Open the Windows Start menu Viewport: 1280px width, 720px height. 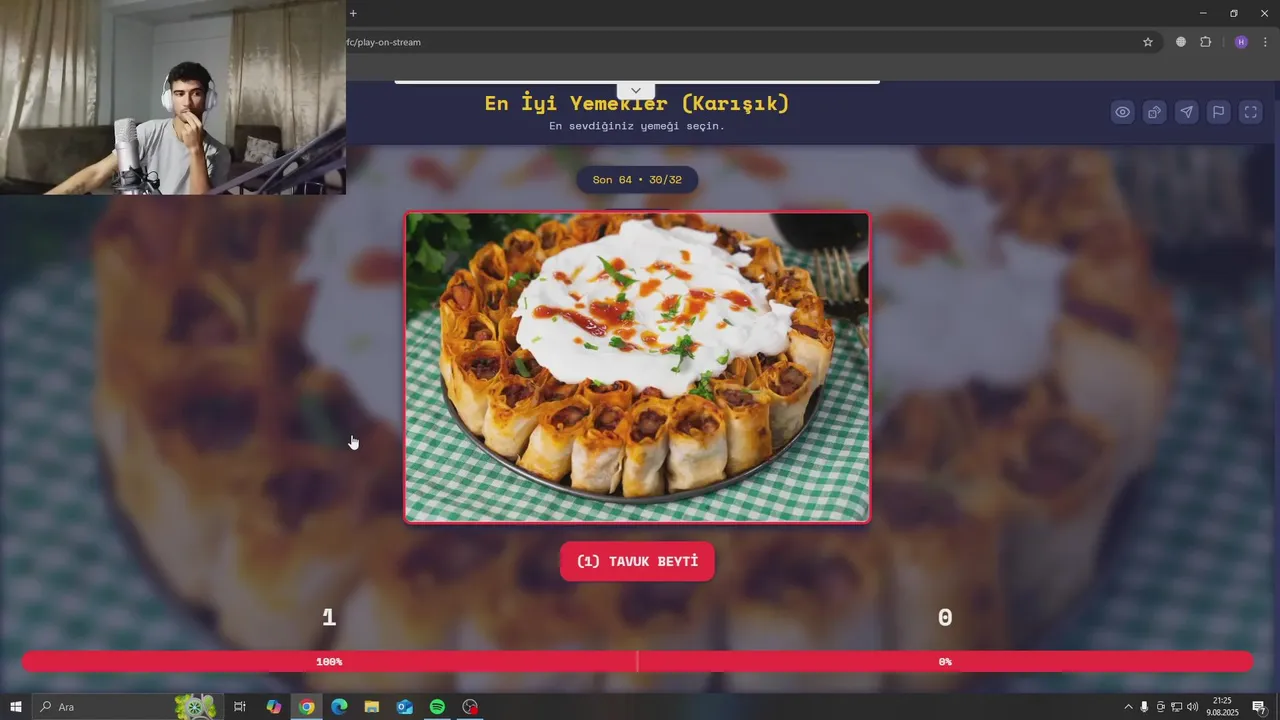[x=16, y=707]
